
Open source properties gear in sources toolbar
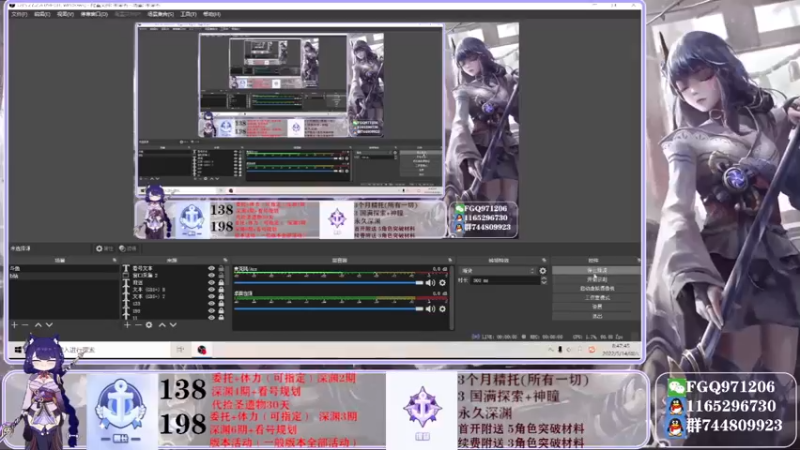click(x=149, y=324)
